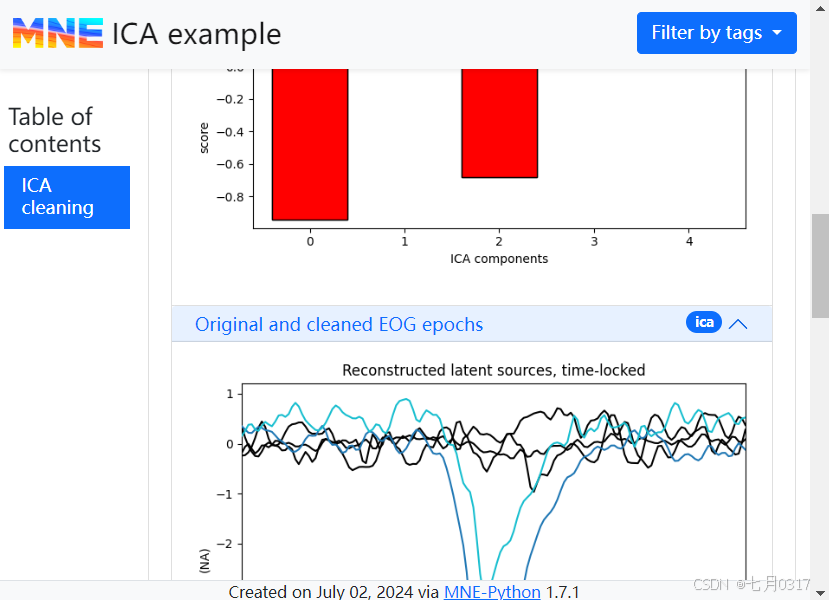Collapse section using the chevron-up icon
The width and height of the screenshot is (829, 608).
(x=738, y=324)
